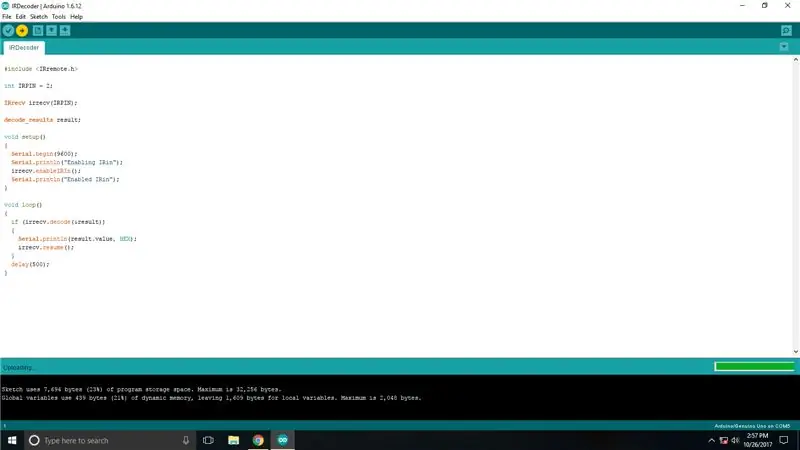Click the 'decode_results result;' line
The height and width of the screenshot is (450, 800).
pos(42,120)
